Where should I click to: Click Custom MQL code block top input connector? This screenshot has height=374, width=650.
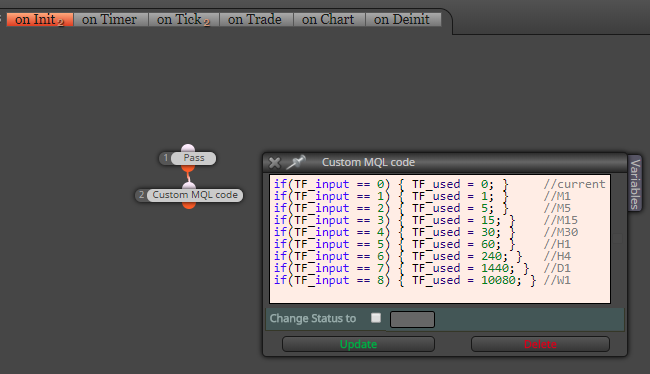(189, 186)
